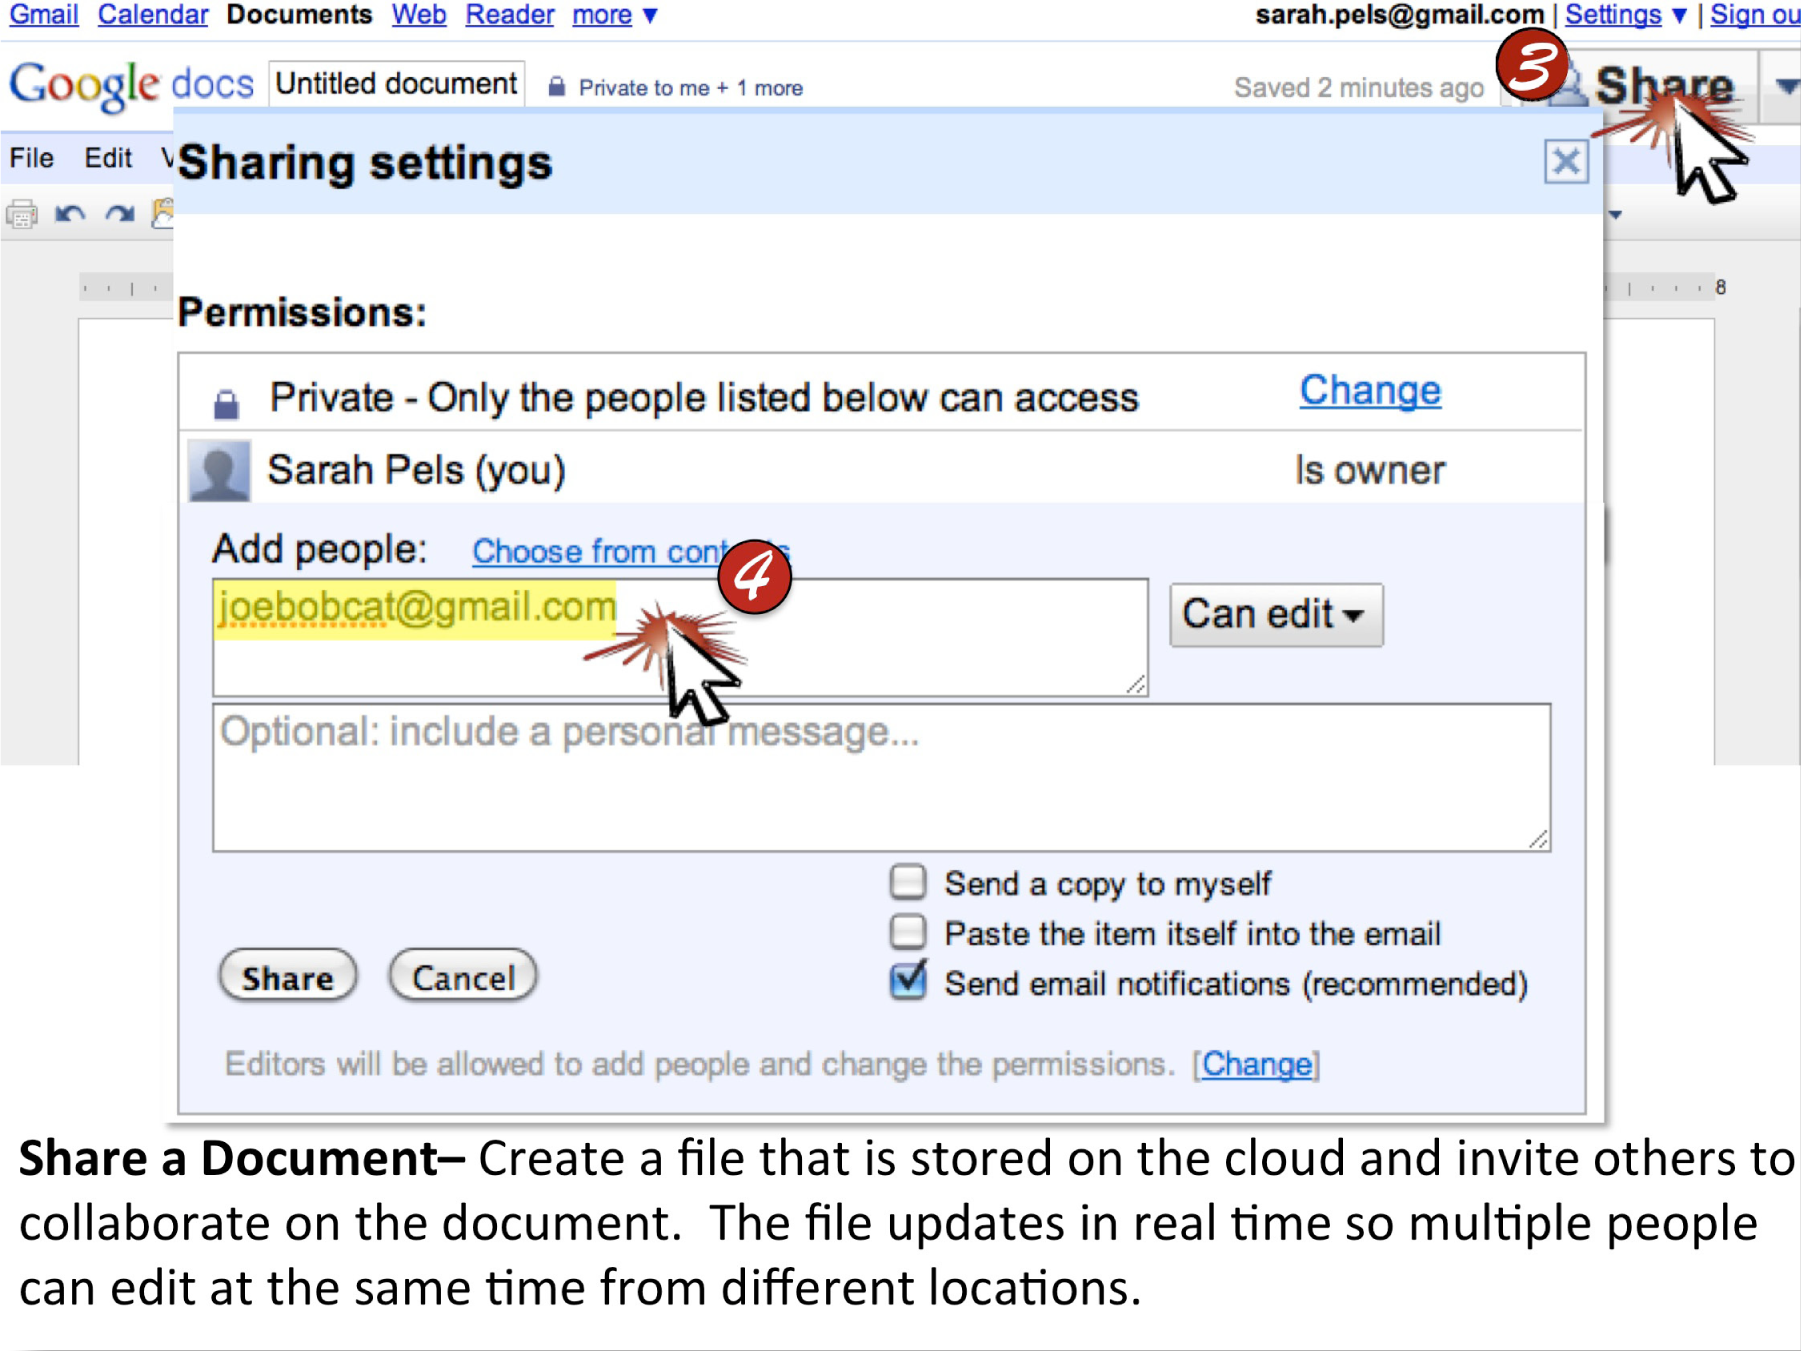Close the Sharing settings dialog
Viewport: 1801px width, 1351px height.
[x=1565, y=161]
